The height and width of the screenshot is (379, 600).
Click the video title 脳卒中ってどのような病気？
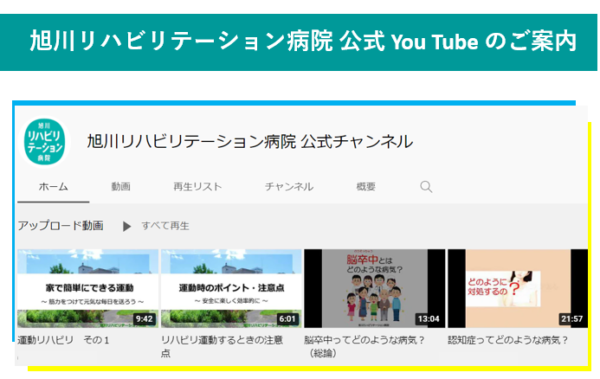364,346
